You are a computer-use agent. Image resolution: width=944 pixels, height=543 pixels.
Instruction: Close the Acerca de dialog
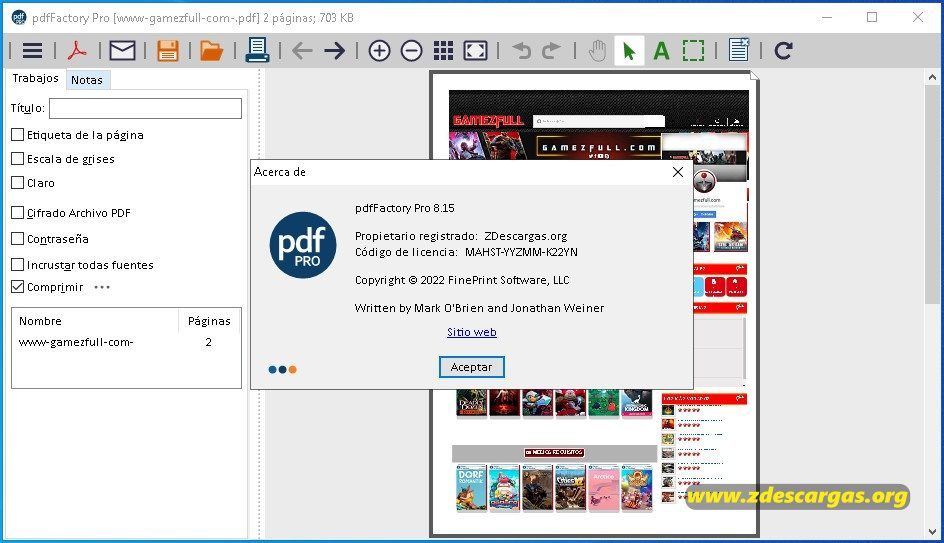click(678, 172)
